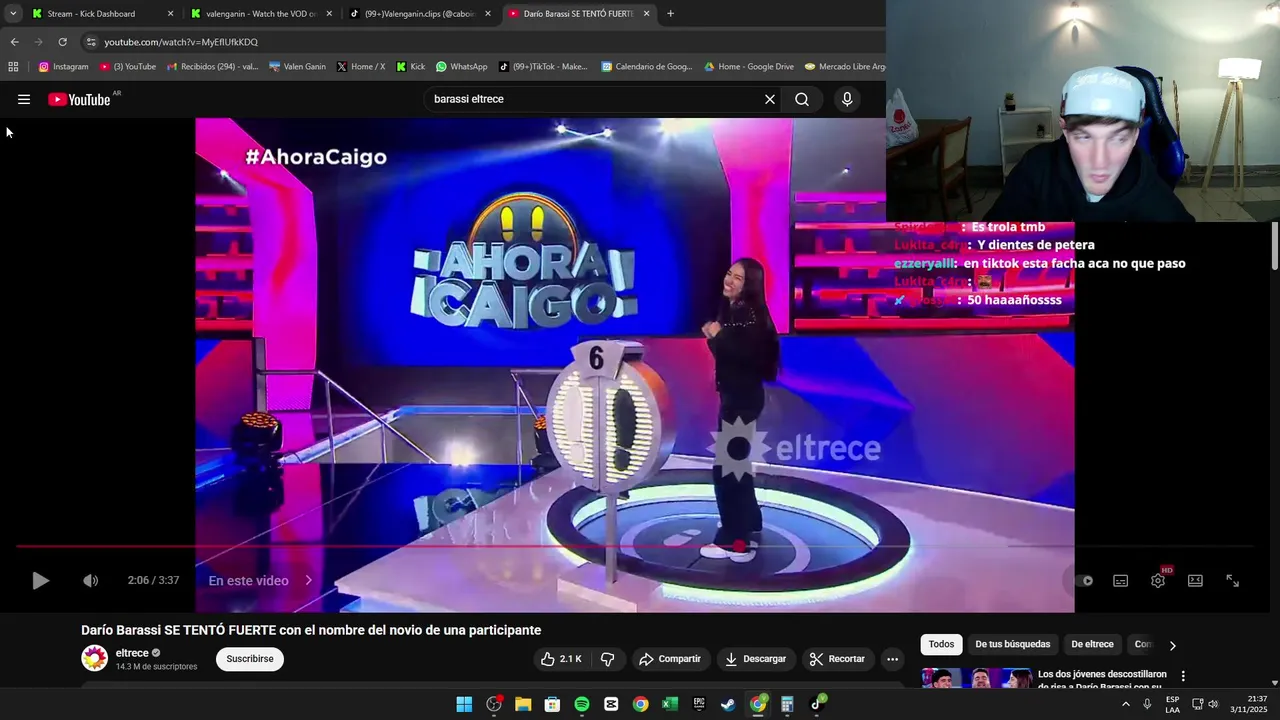The width and height of the screenshot is (1280, 720).
Task: Open the '(3) YouTube' bookmark
Action: [128, 67]
